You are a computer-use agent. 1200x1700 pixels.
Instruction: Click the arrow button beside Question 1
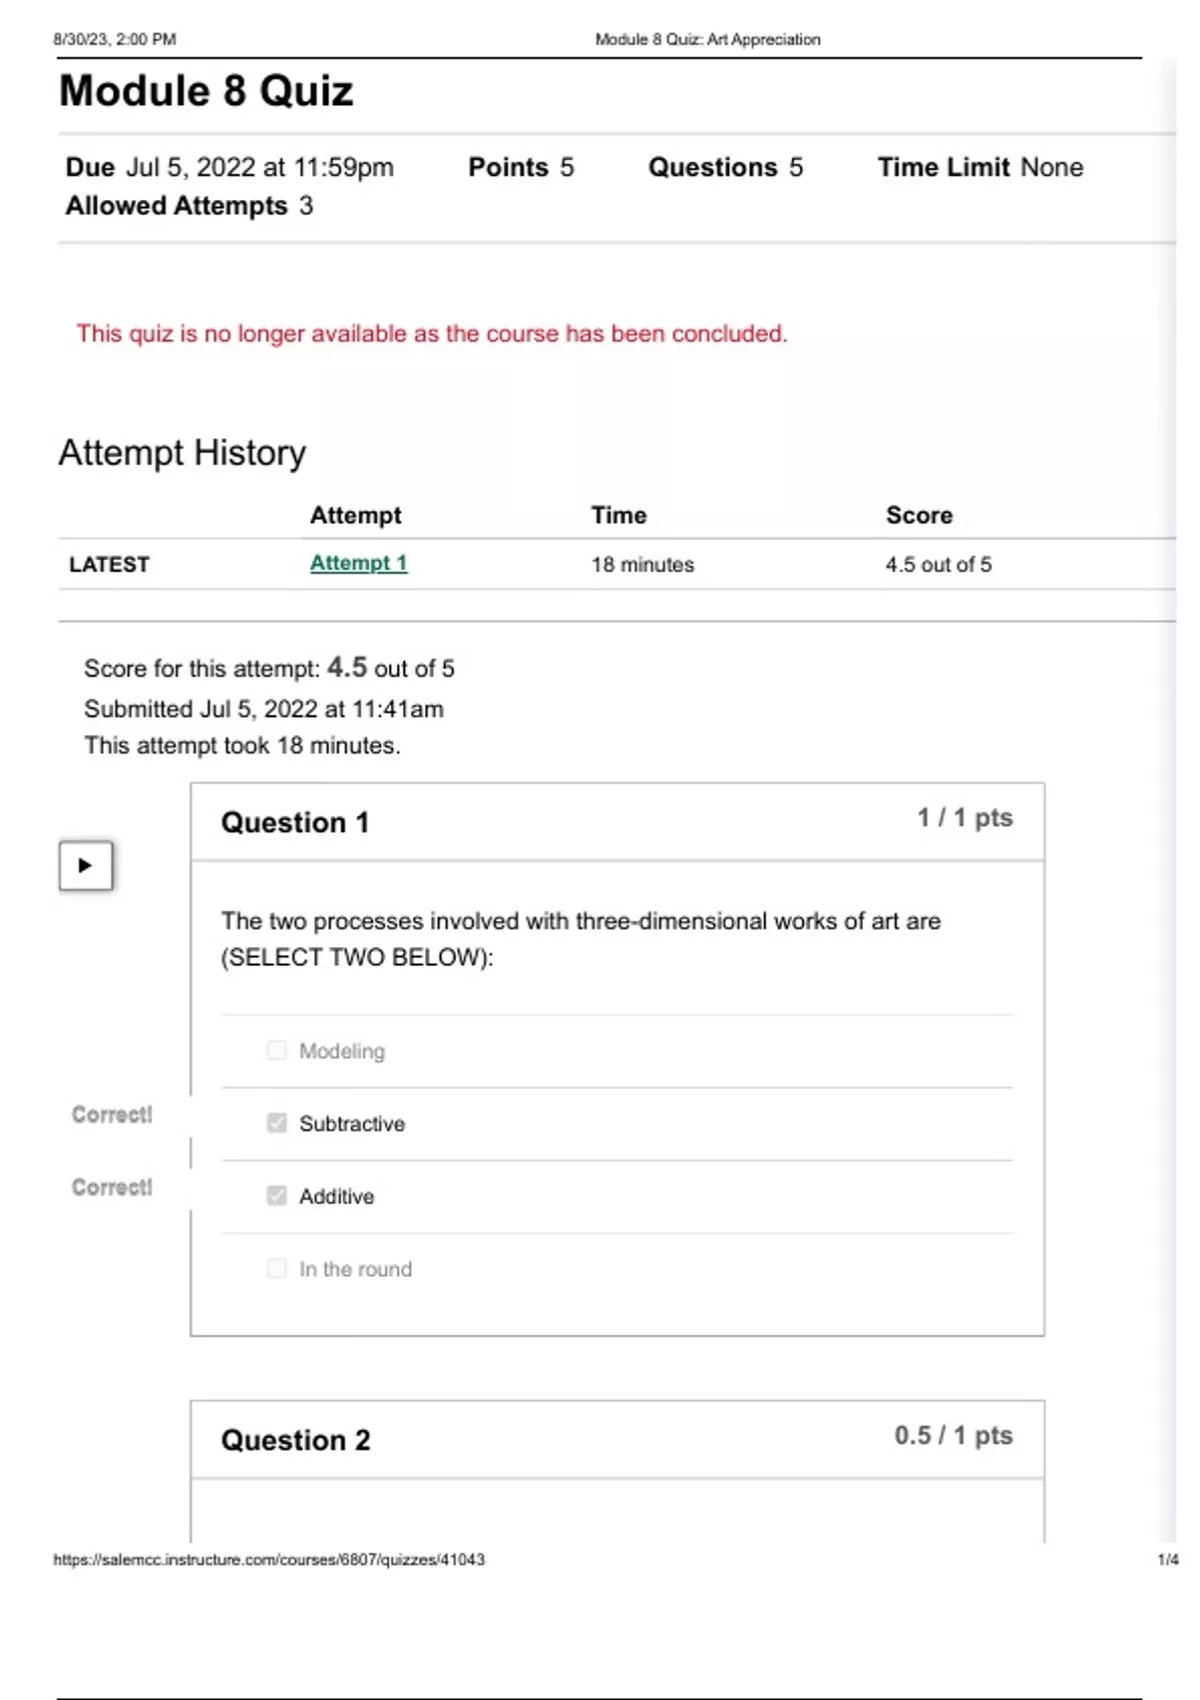85,865
